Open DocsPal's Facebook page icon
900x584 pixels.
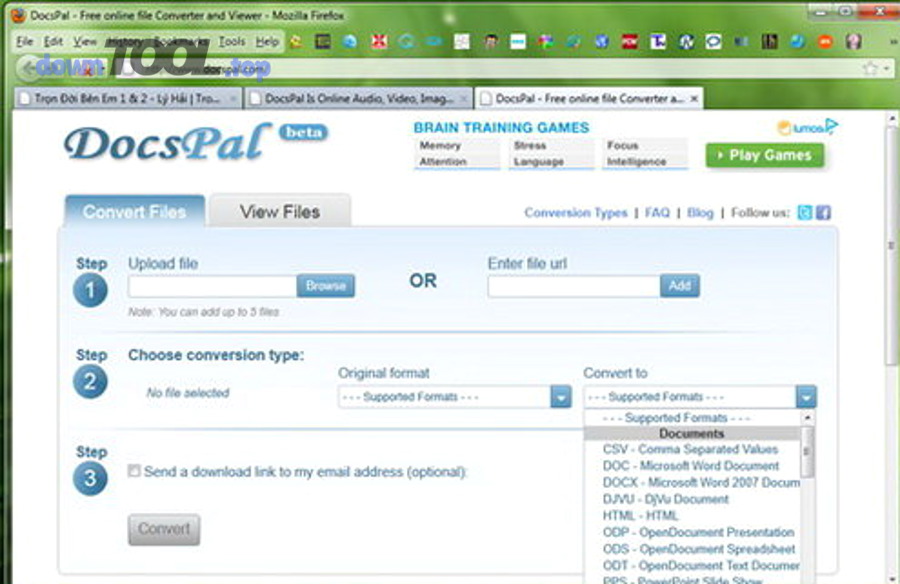coord(823,212)
